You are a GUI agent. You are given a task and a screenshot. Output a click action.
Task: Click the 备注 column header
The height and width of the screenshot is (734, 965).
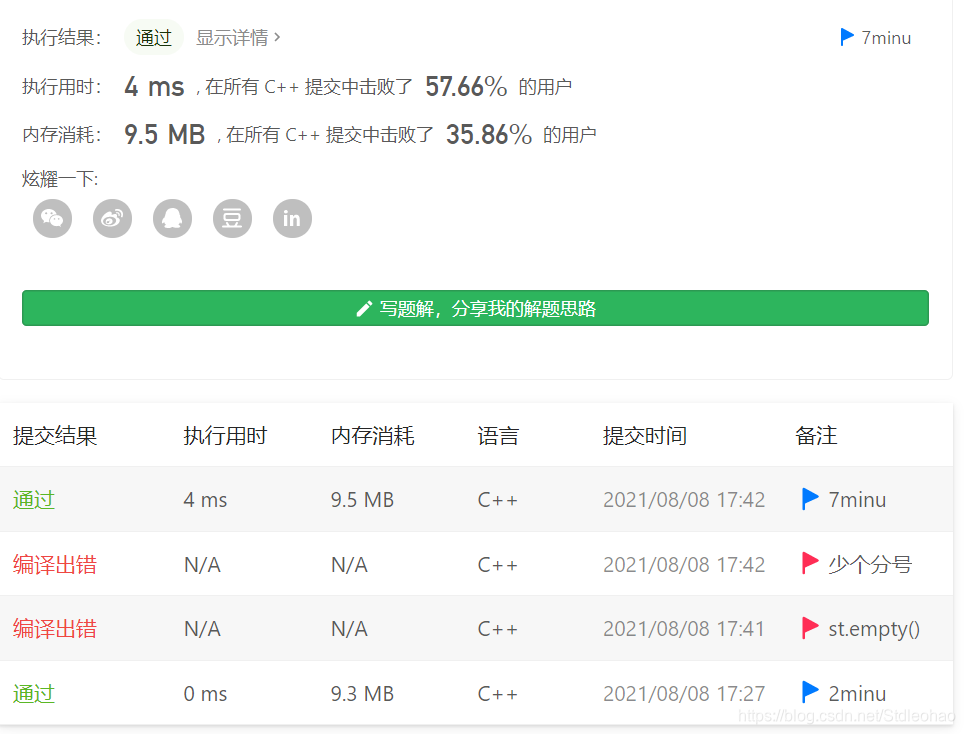click(x=816, y=436)
